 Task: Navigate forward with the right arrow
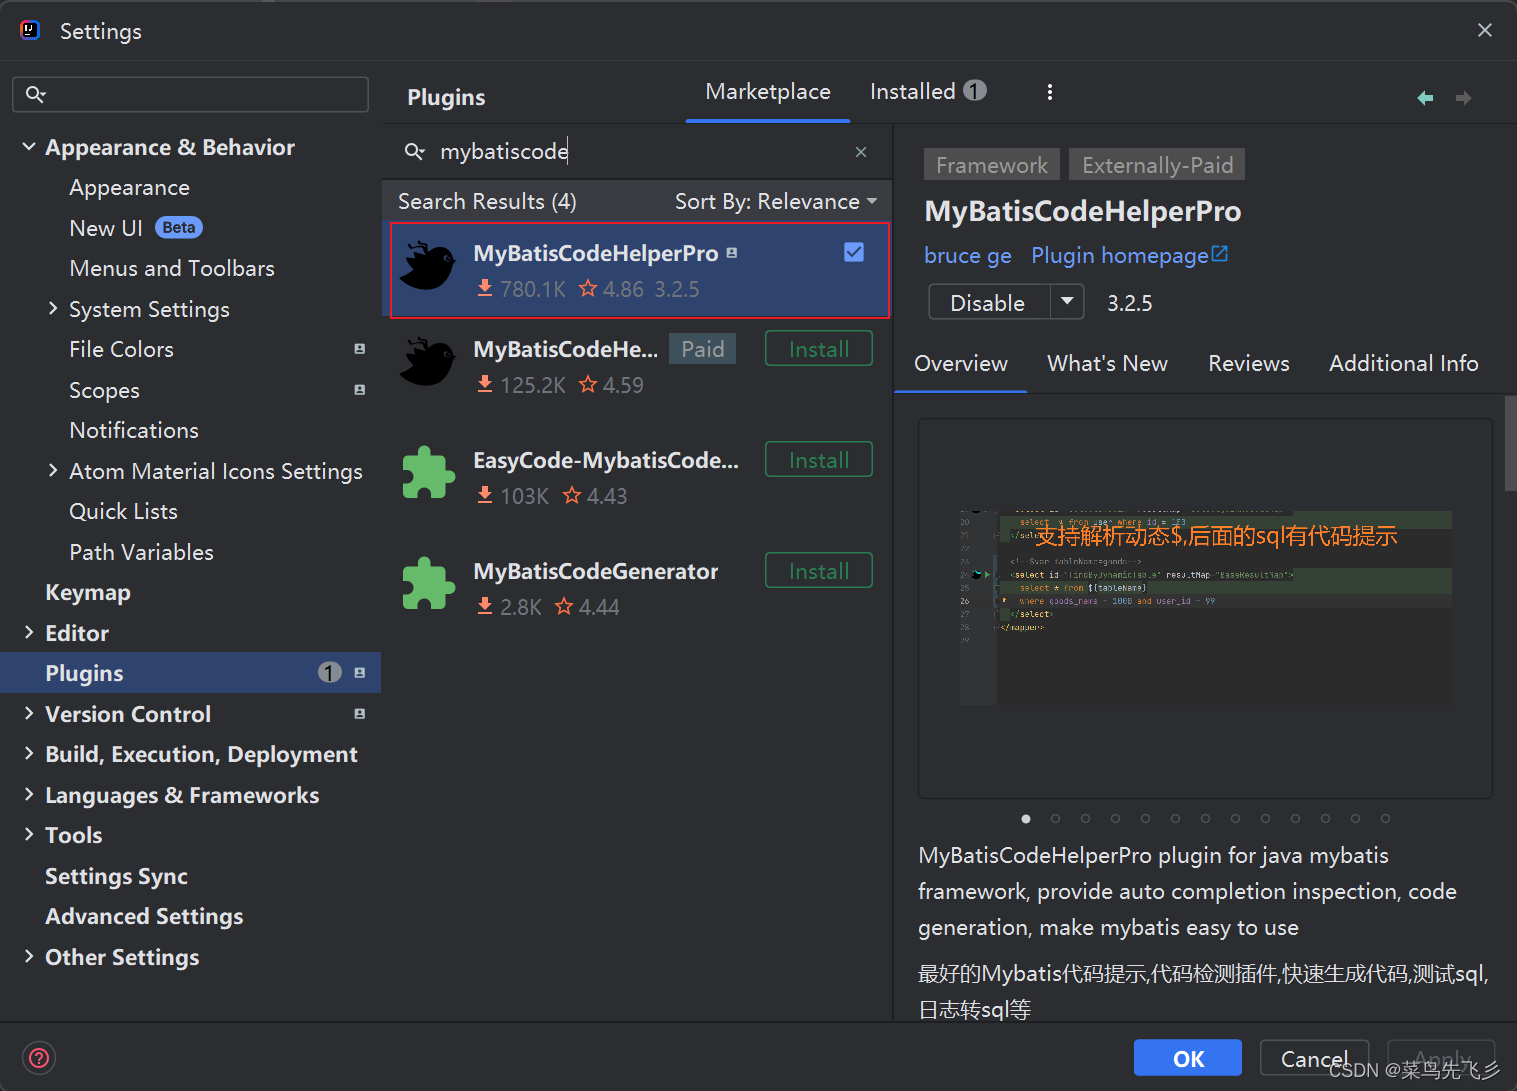[1463, 98]
